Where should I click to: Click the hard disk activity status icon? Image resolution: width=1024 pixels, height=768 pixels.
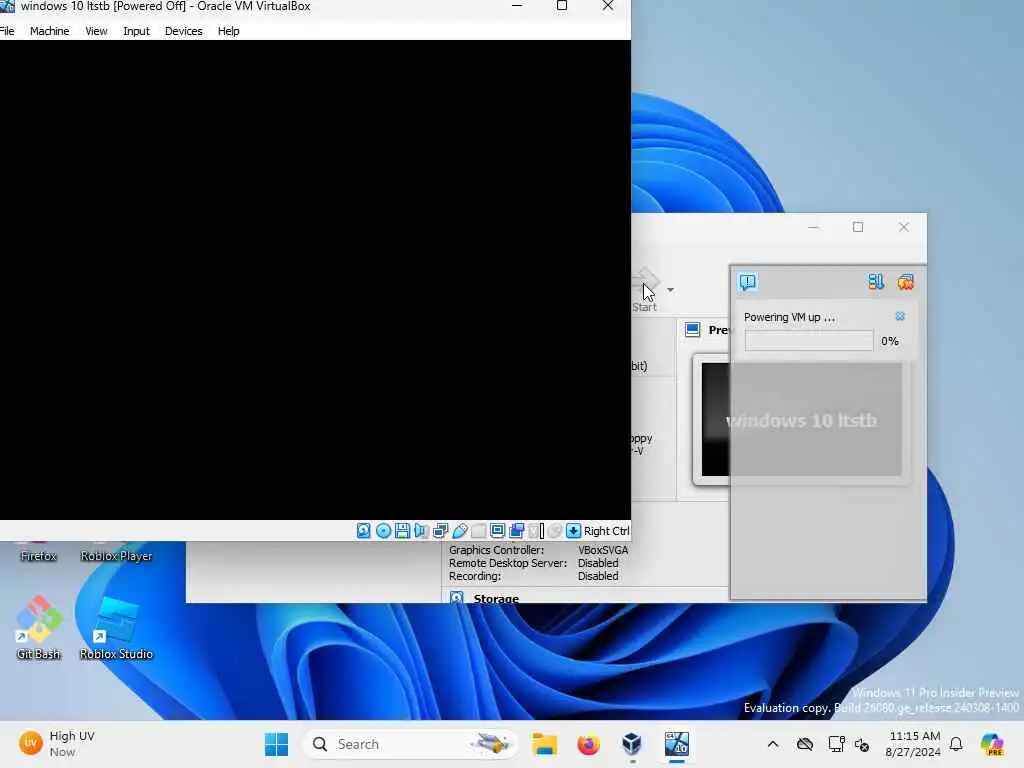[364, 531]
